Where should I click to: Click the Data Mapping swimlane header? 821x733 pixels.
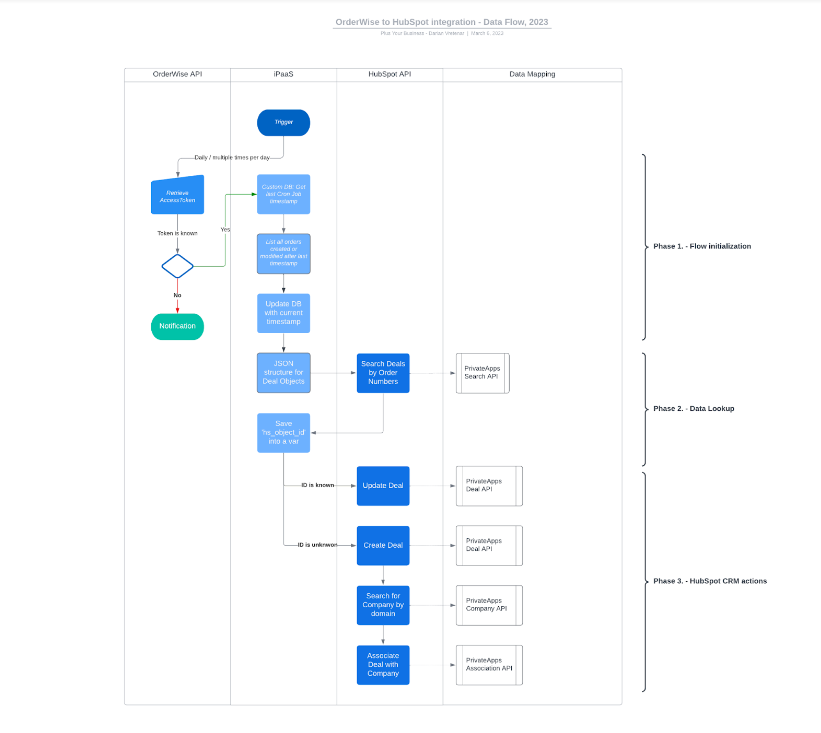pyautogui.click(x=532, y=74)
